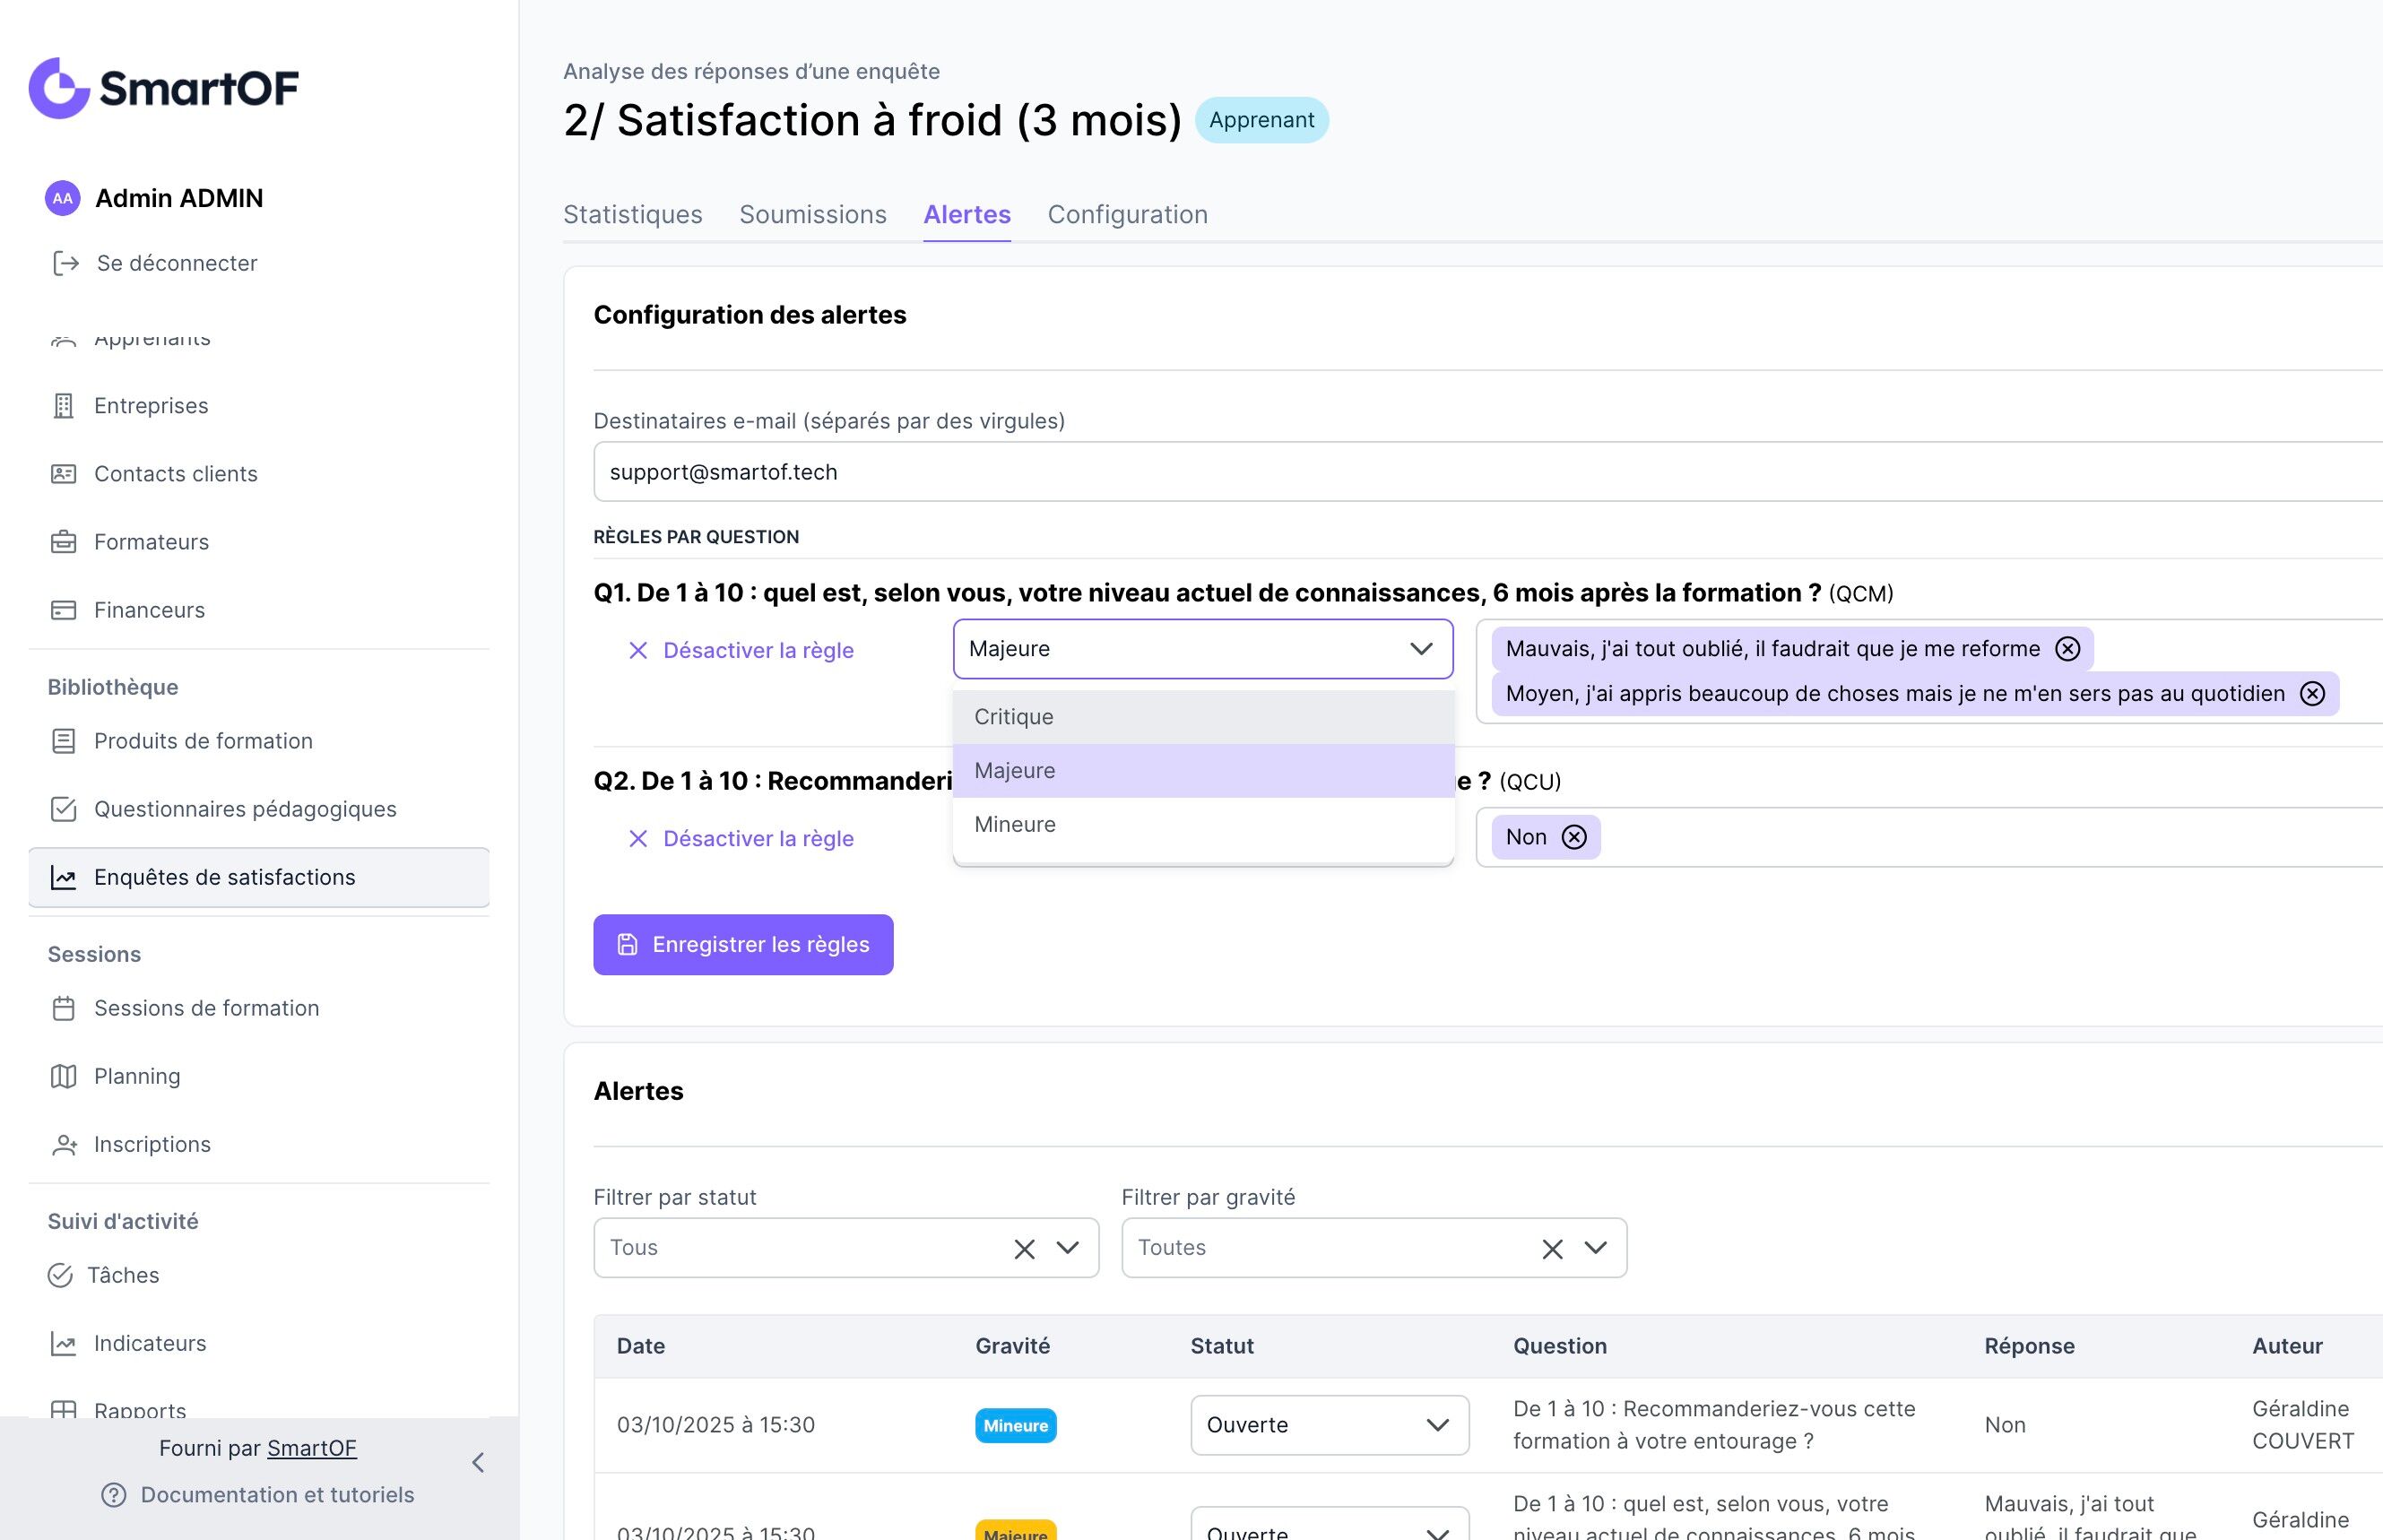Remove the 'Mauvais, j'ai tout oublié' tag

2067,649
